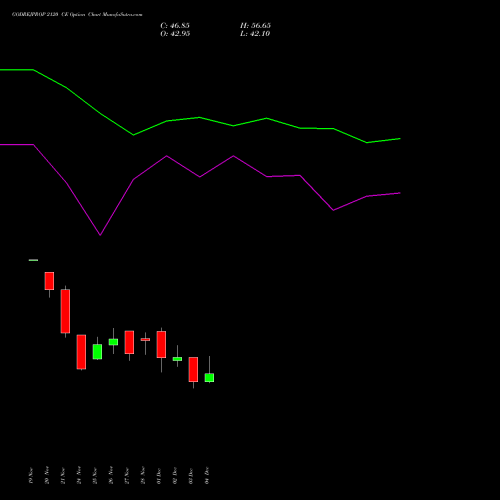Image resolution: width=500 pixels, height=500 pixels.
Task: Click the tall red candle for 21 Nov
Action: click(x=65, y=311)
